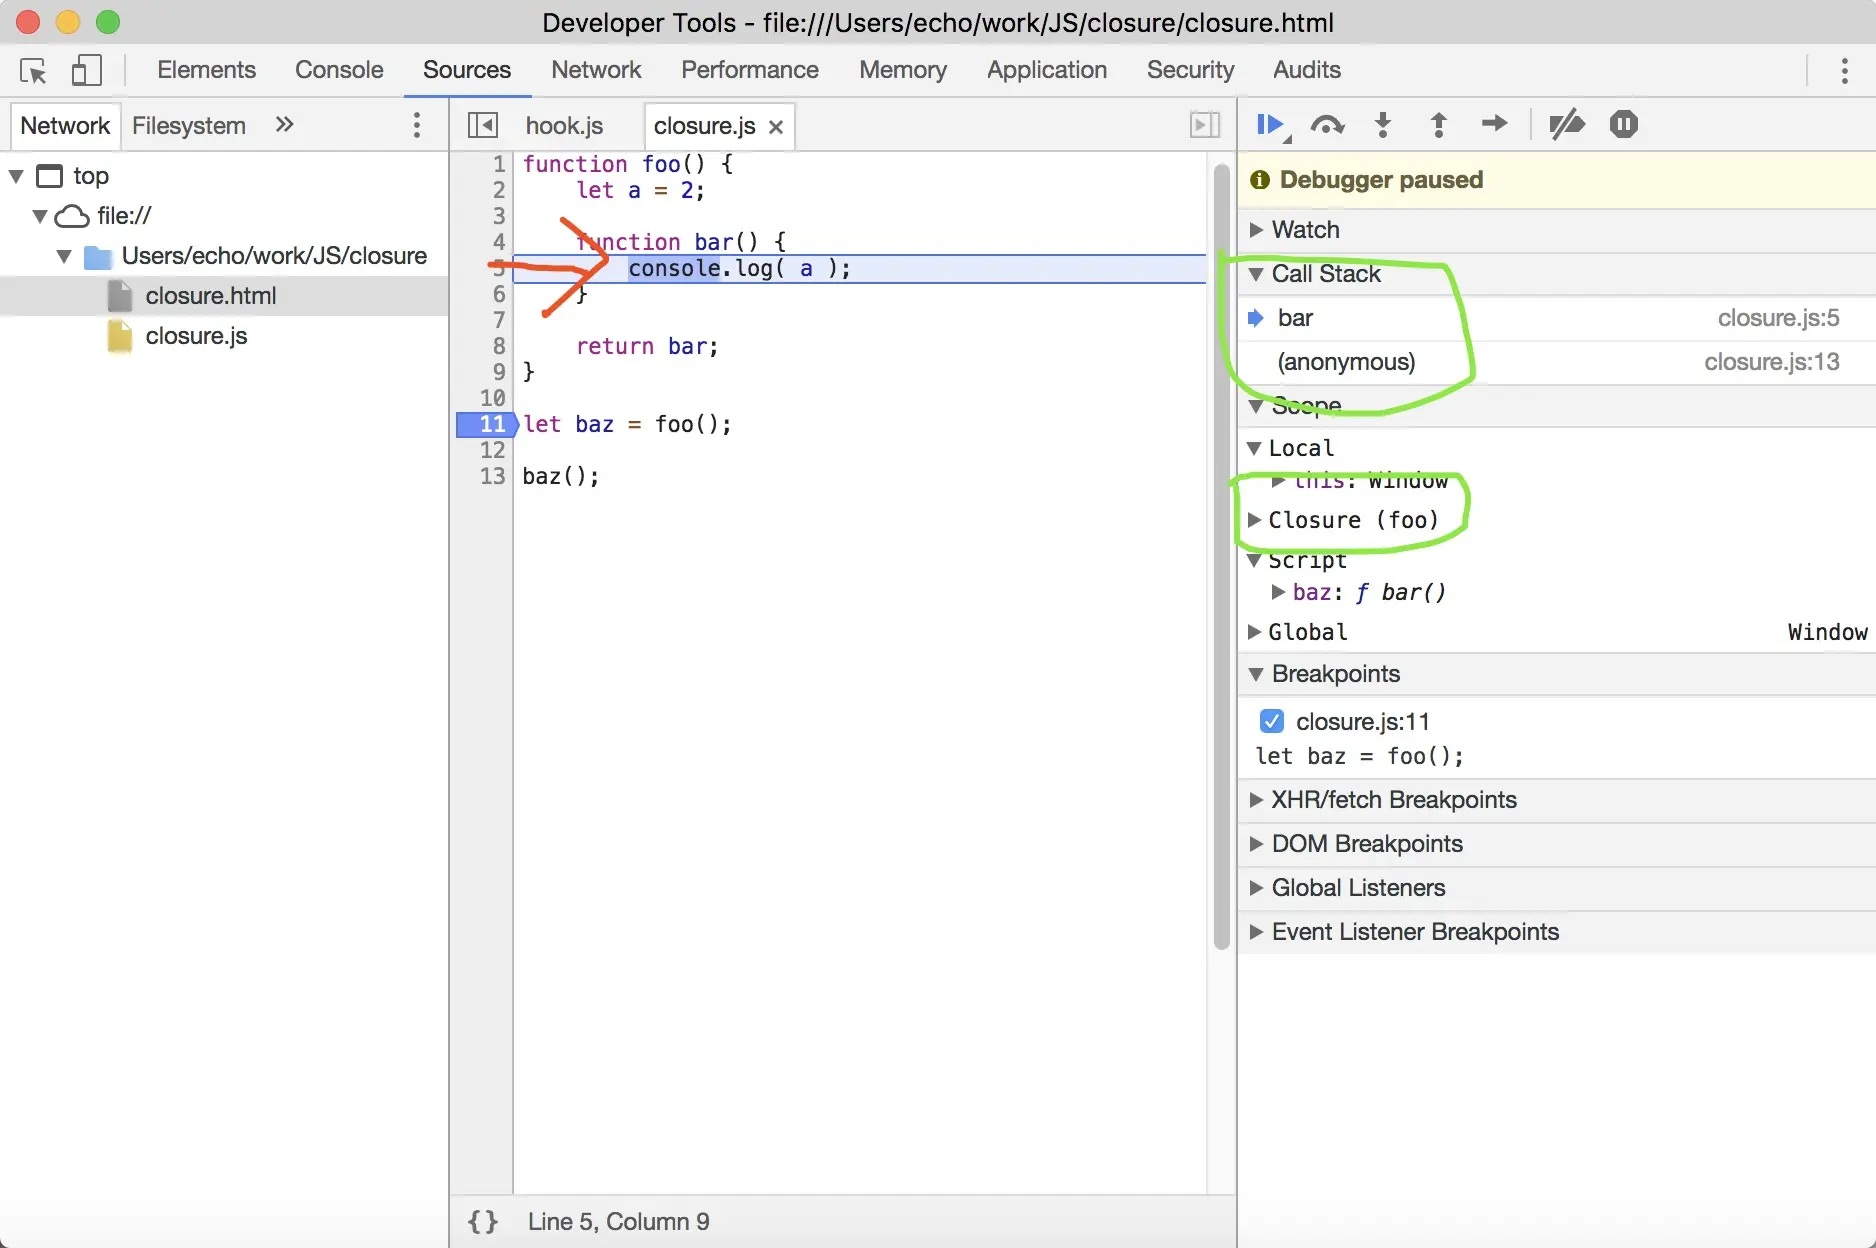Resume script execution
Viewport: 1876px width, 1248px height.
point(1271,125)
